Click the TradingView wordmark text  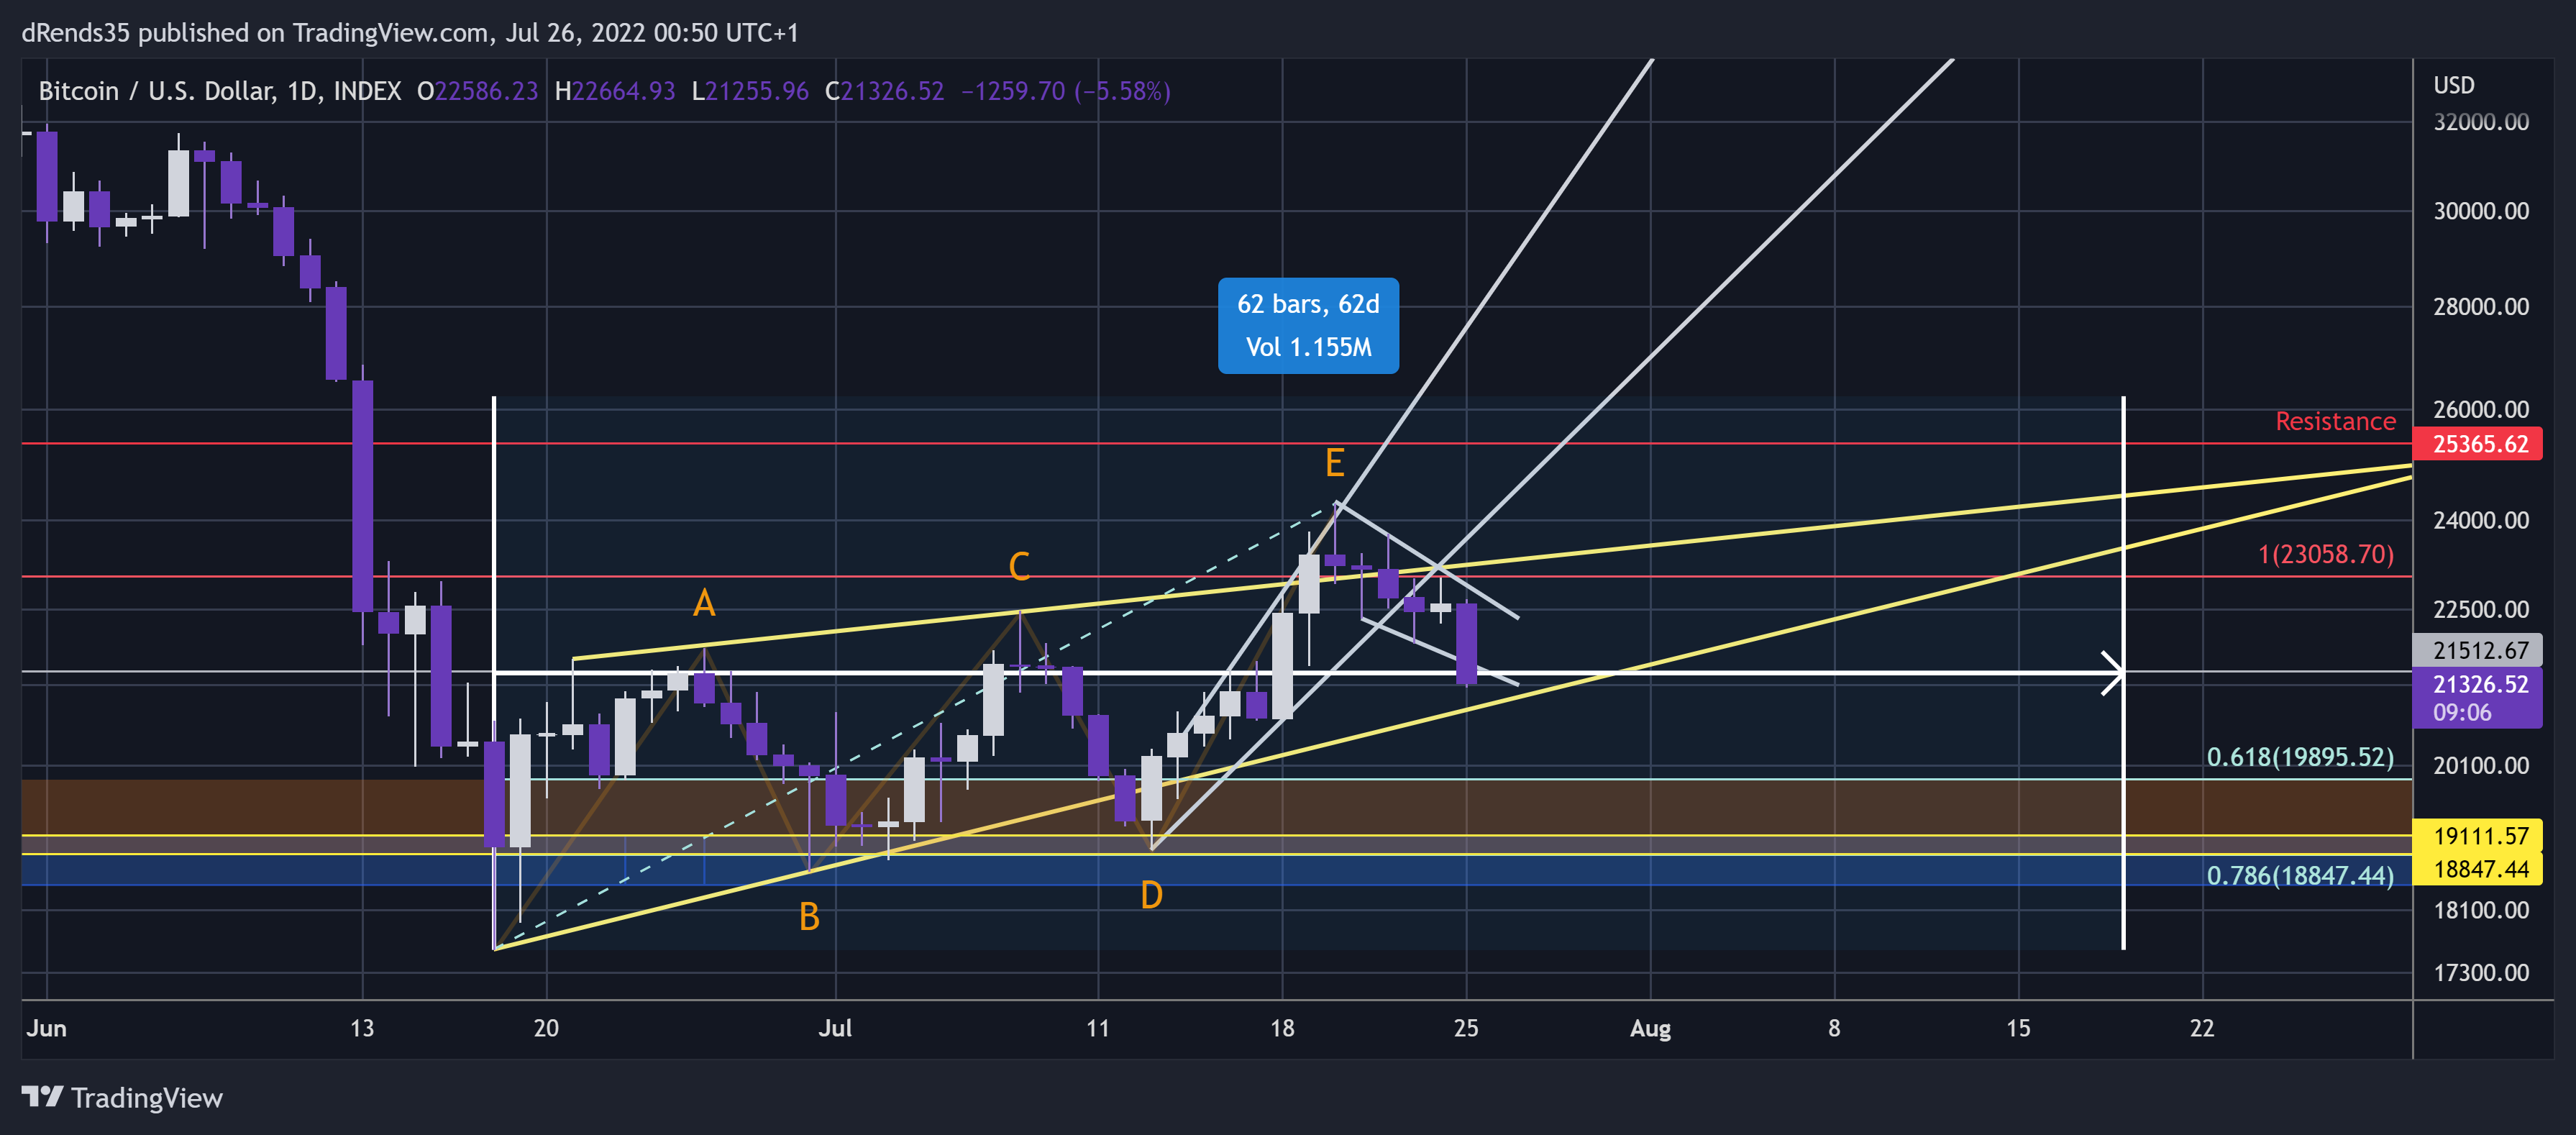tap(147, 1098)
